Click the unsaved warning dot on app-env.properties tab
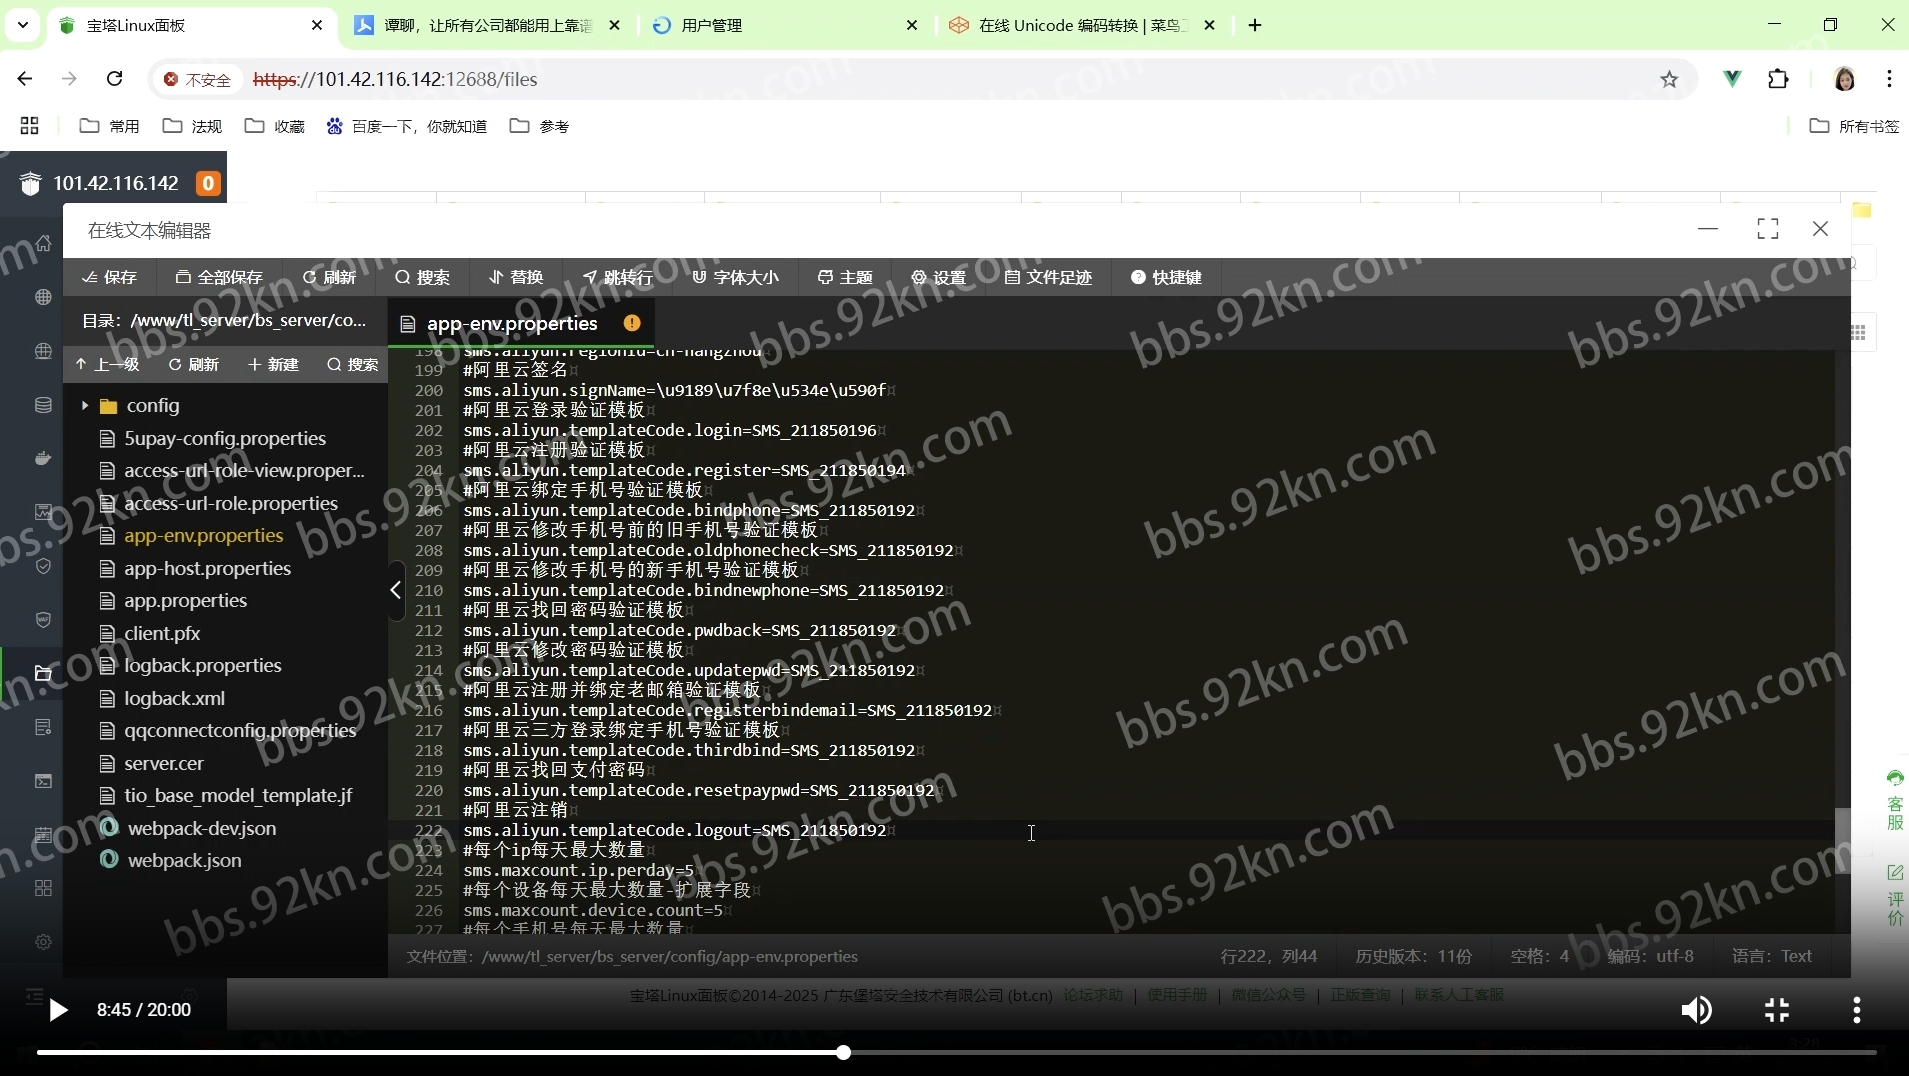The height and width of the screenshot is (1076, 1909). [x=632, y=323]
